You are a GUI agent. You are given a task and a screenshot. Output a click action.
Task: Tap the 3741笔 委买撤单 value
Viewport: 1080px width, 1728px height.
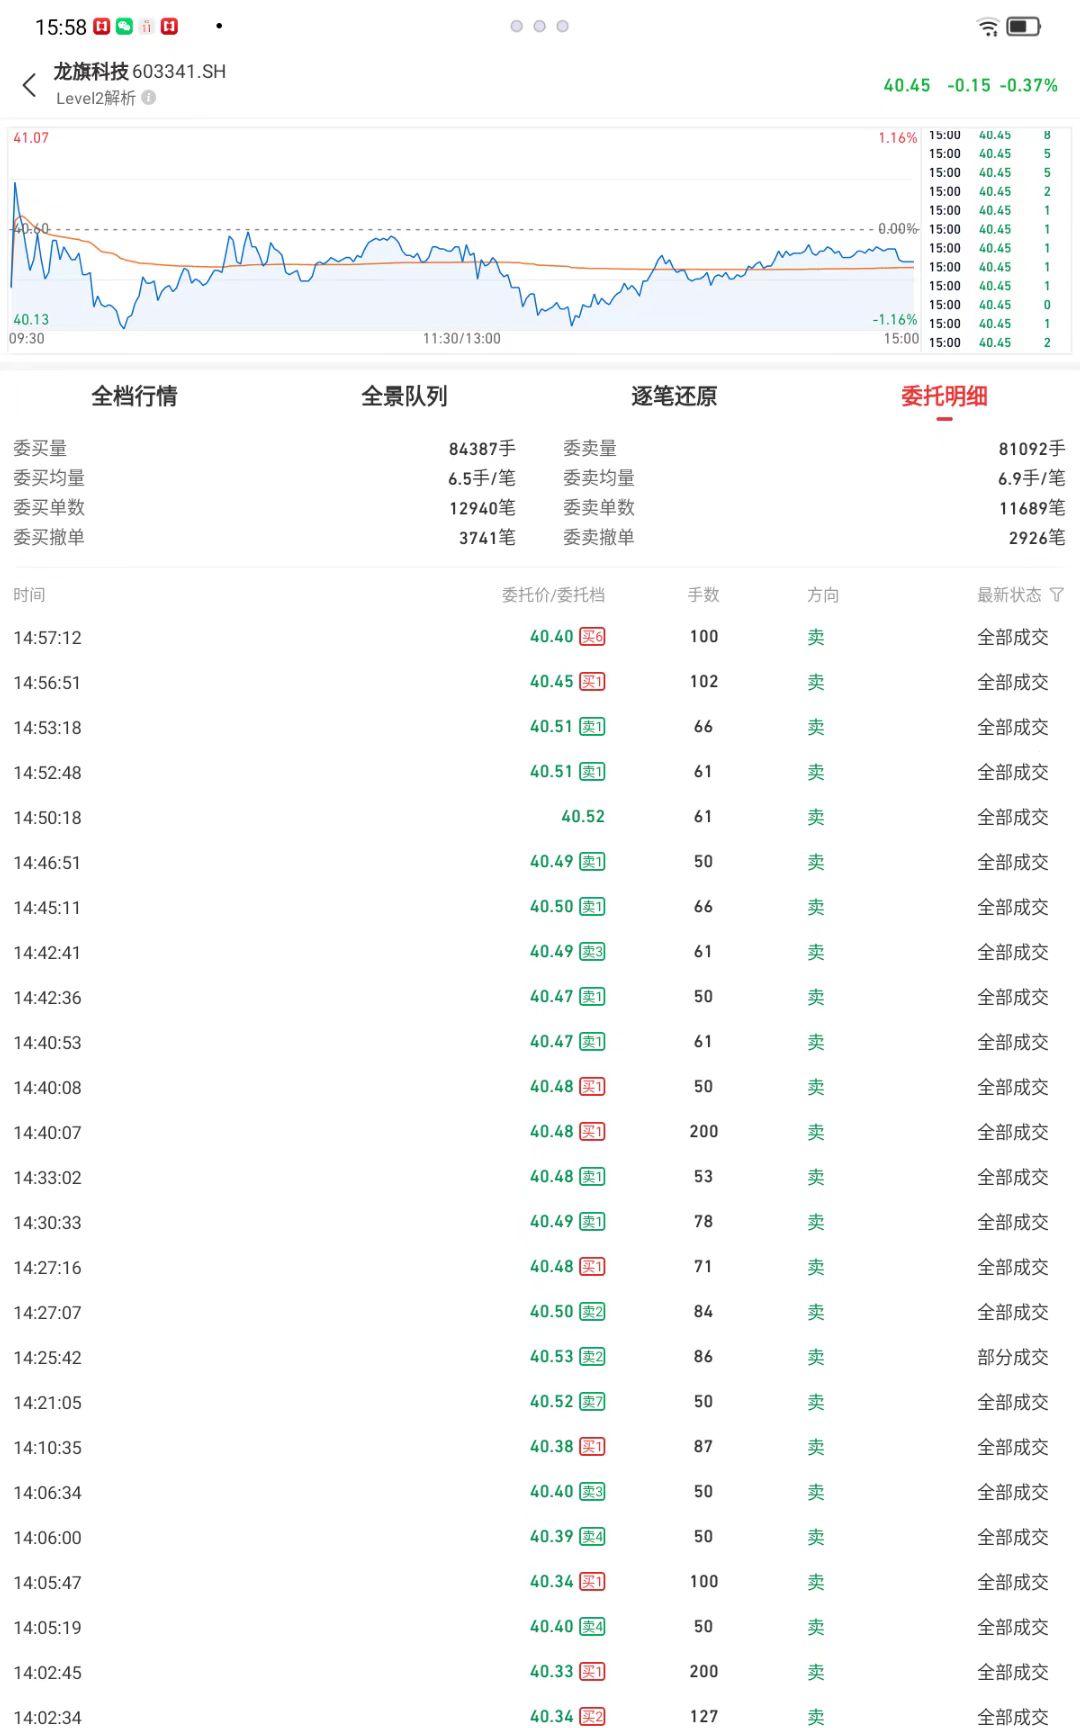click(x=487, y=538)
